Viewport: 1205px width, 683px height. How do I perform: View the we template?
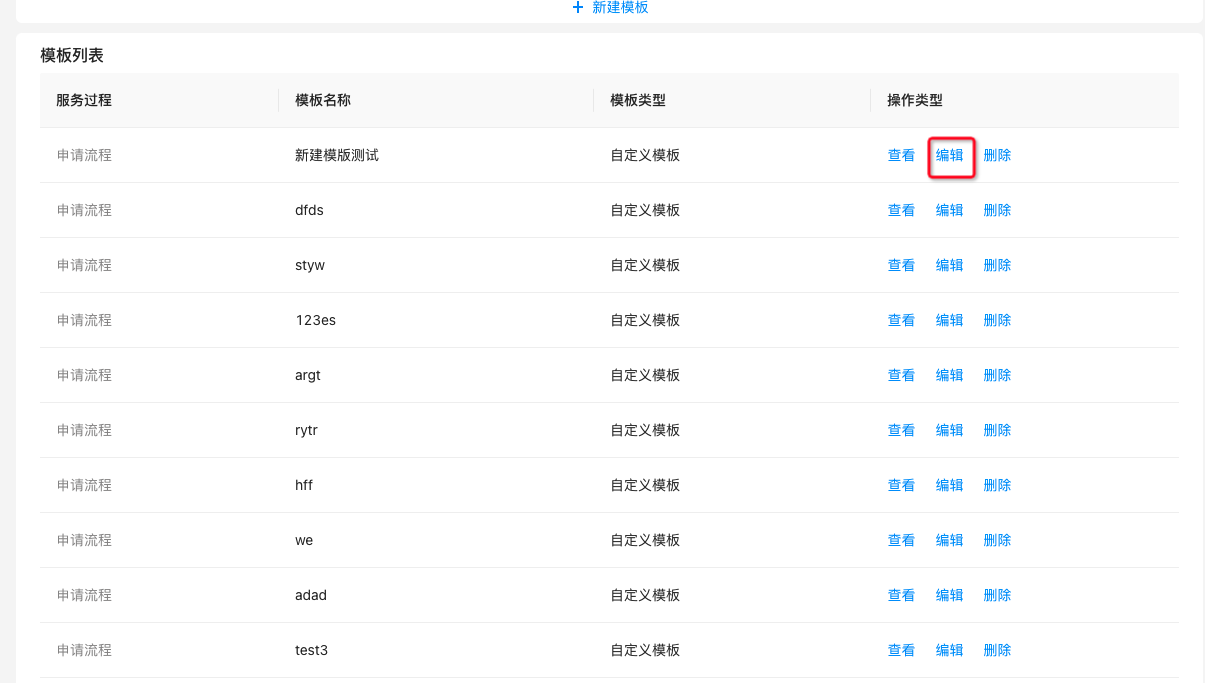(901, 540)
